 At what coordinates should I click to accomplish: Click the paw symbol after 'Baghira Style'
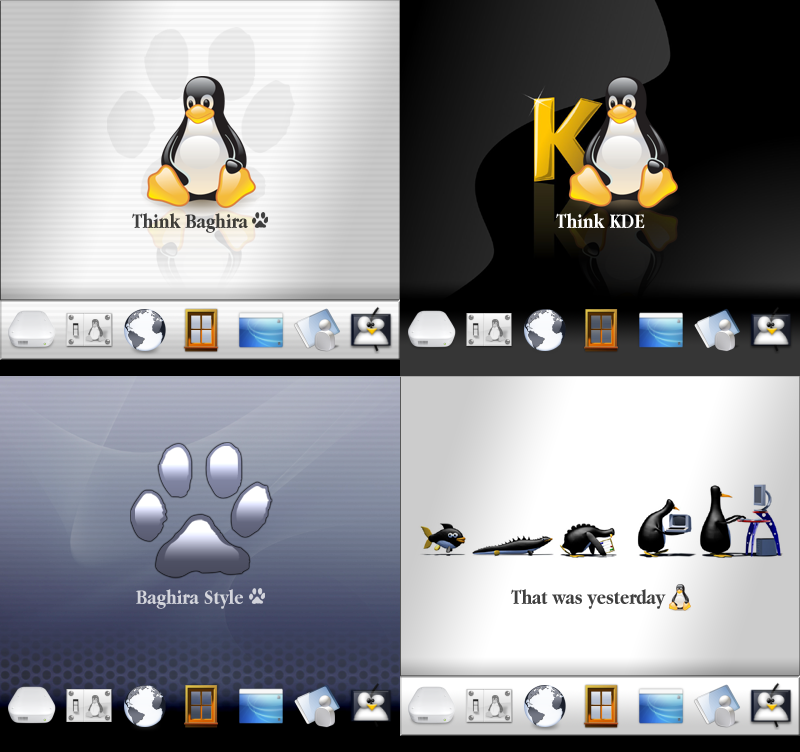[257, 596]
